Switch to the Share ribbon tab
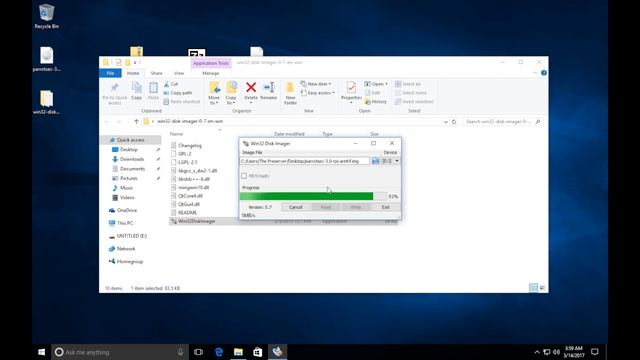The width and height of the screenshot is (640, 360). (156, 73)
